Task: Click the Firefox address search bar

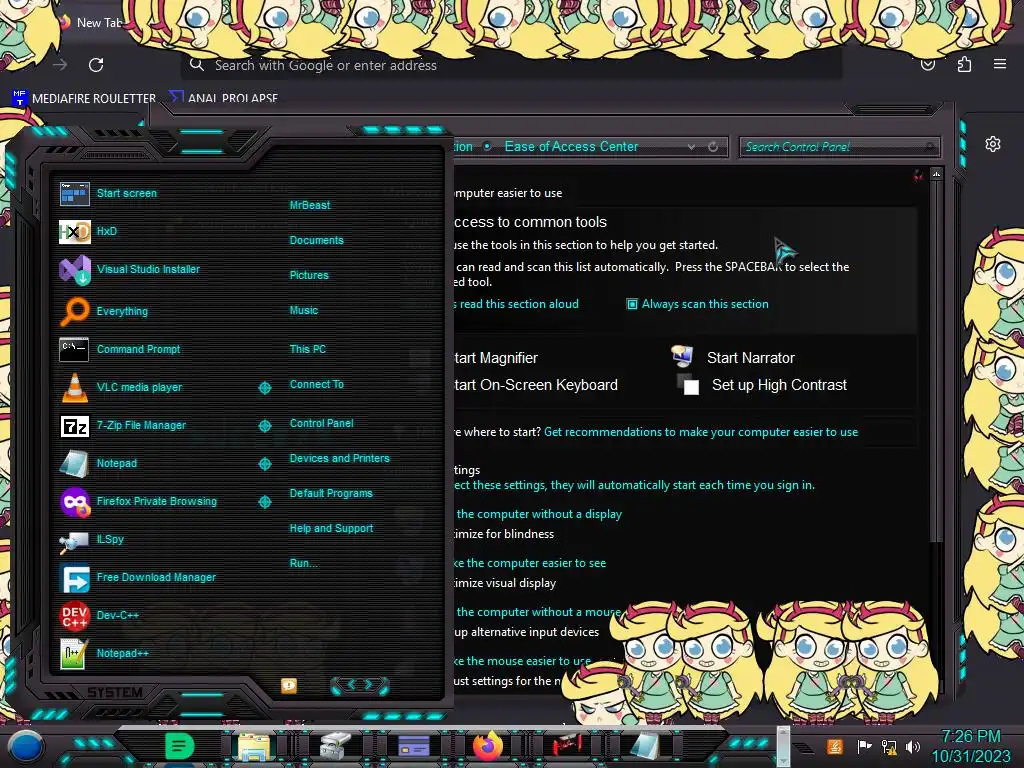Action: tap(511, 65)
